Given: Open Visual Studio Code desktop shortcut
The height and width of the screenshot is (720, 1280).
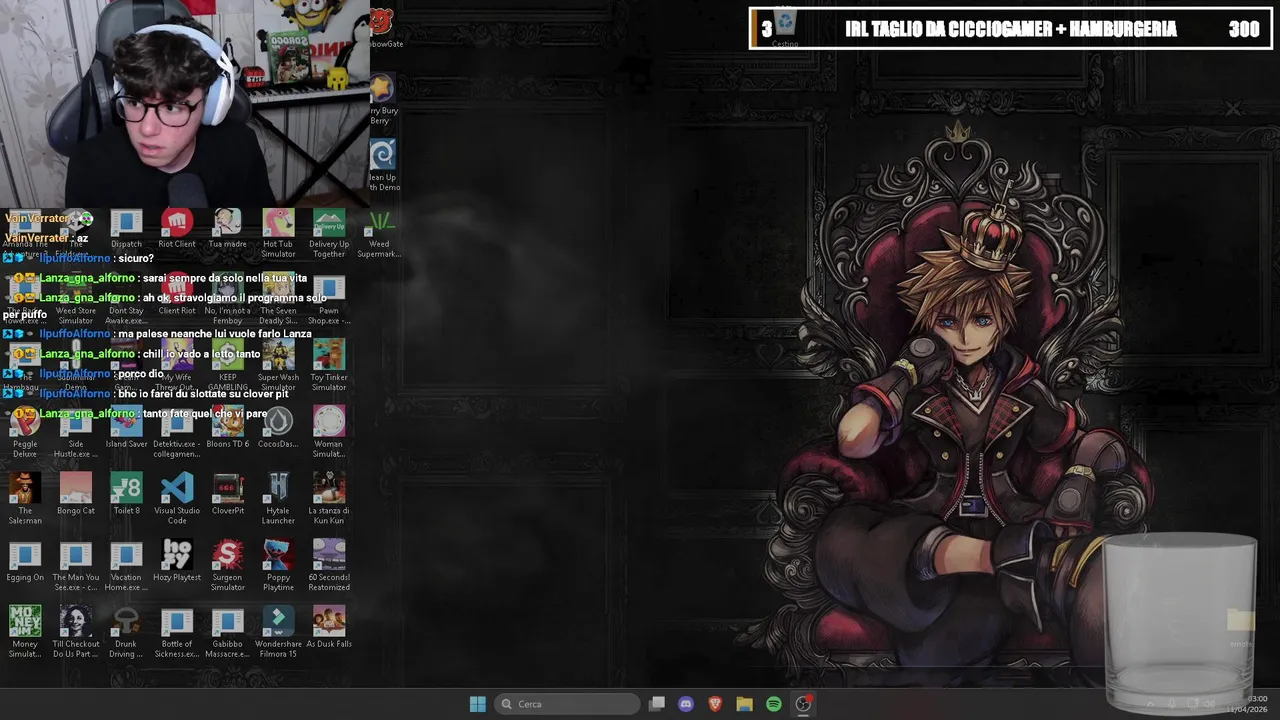Looking at the screenshot, I should pyautogui.click(x=177, y=500).
